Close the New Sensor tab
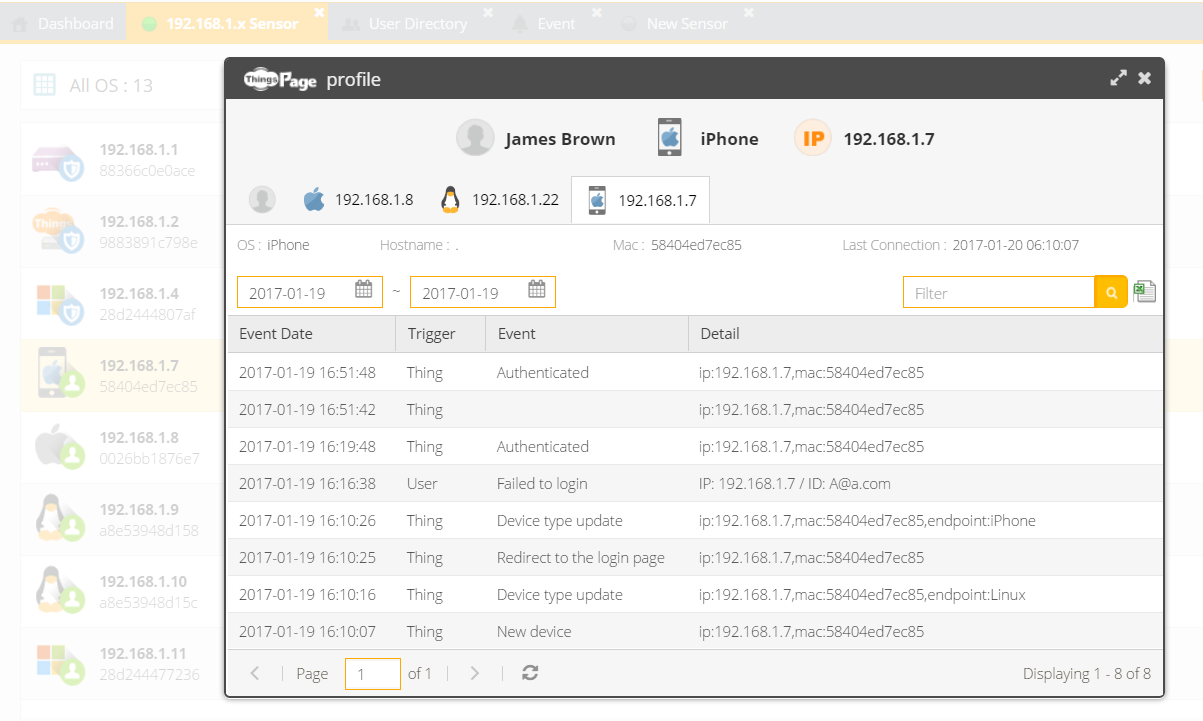This screenshot has height=721, width=1203. (748, 13)
